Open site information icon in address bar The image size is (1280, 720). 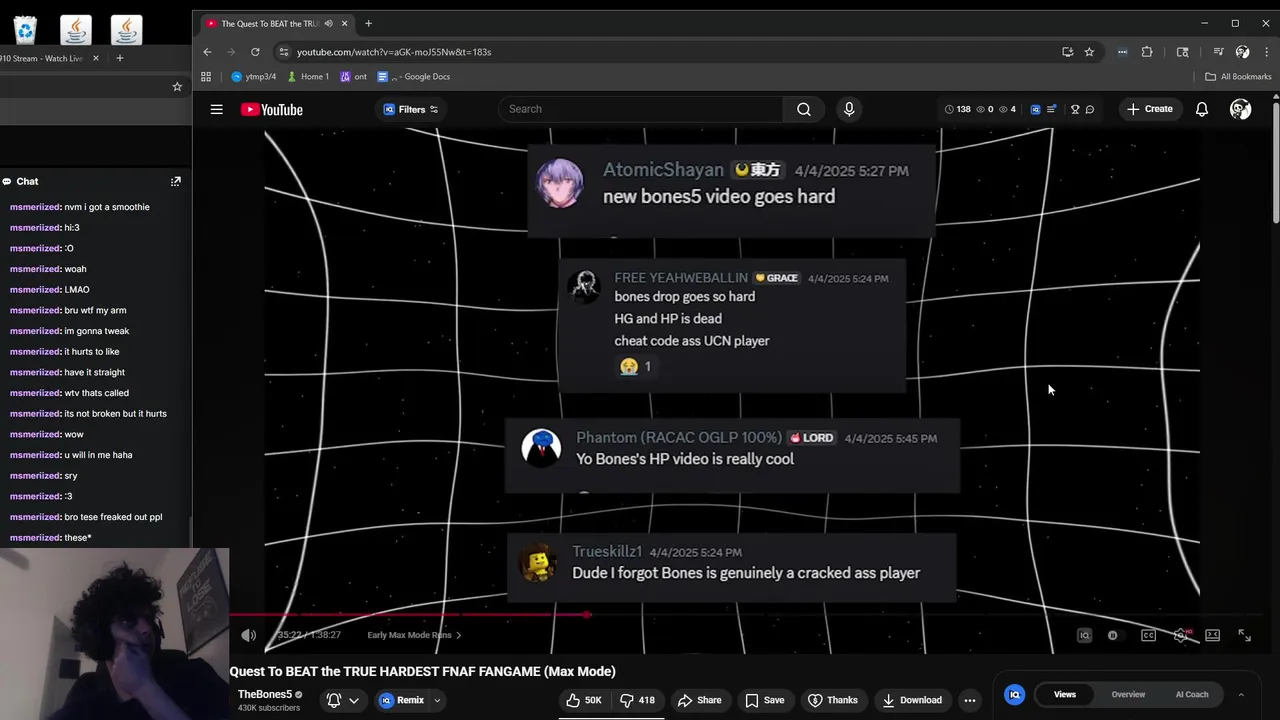point(284,52)
